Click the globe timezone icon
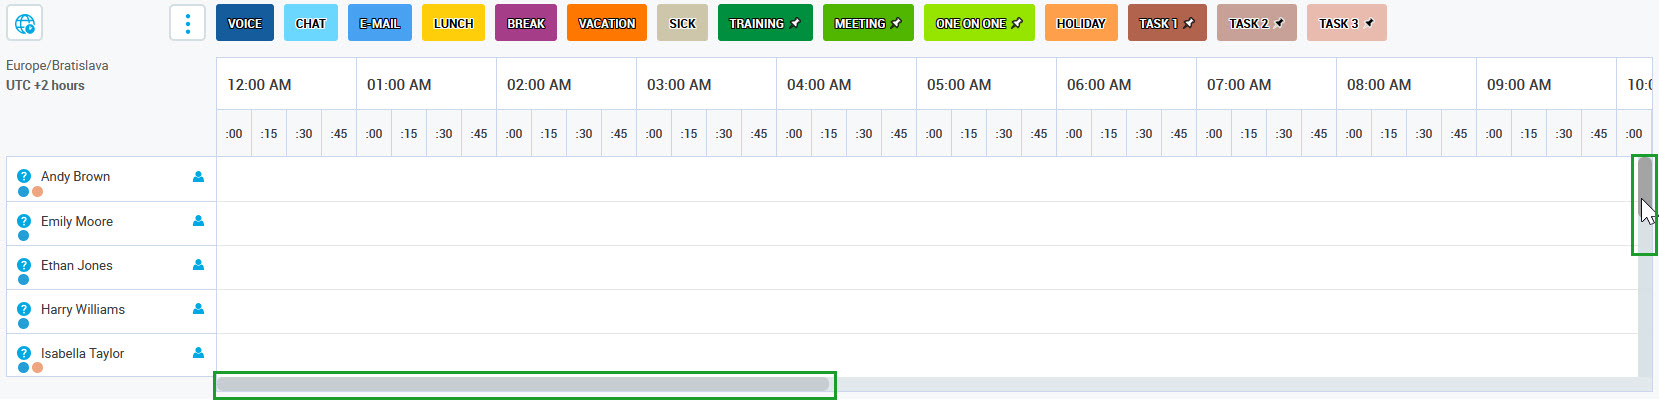Image resolution: width=1659 pixels, height=400 pixels. click(x=25, y=23)
